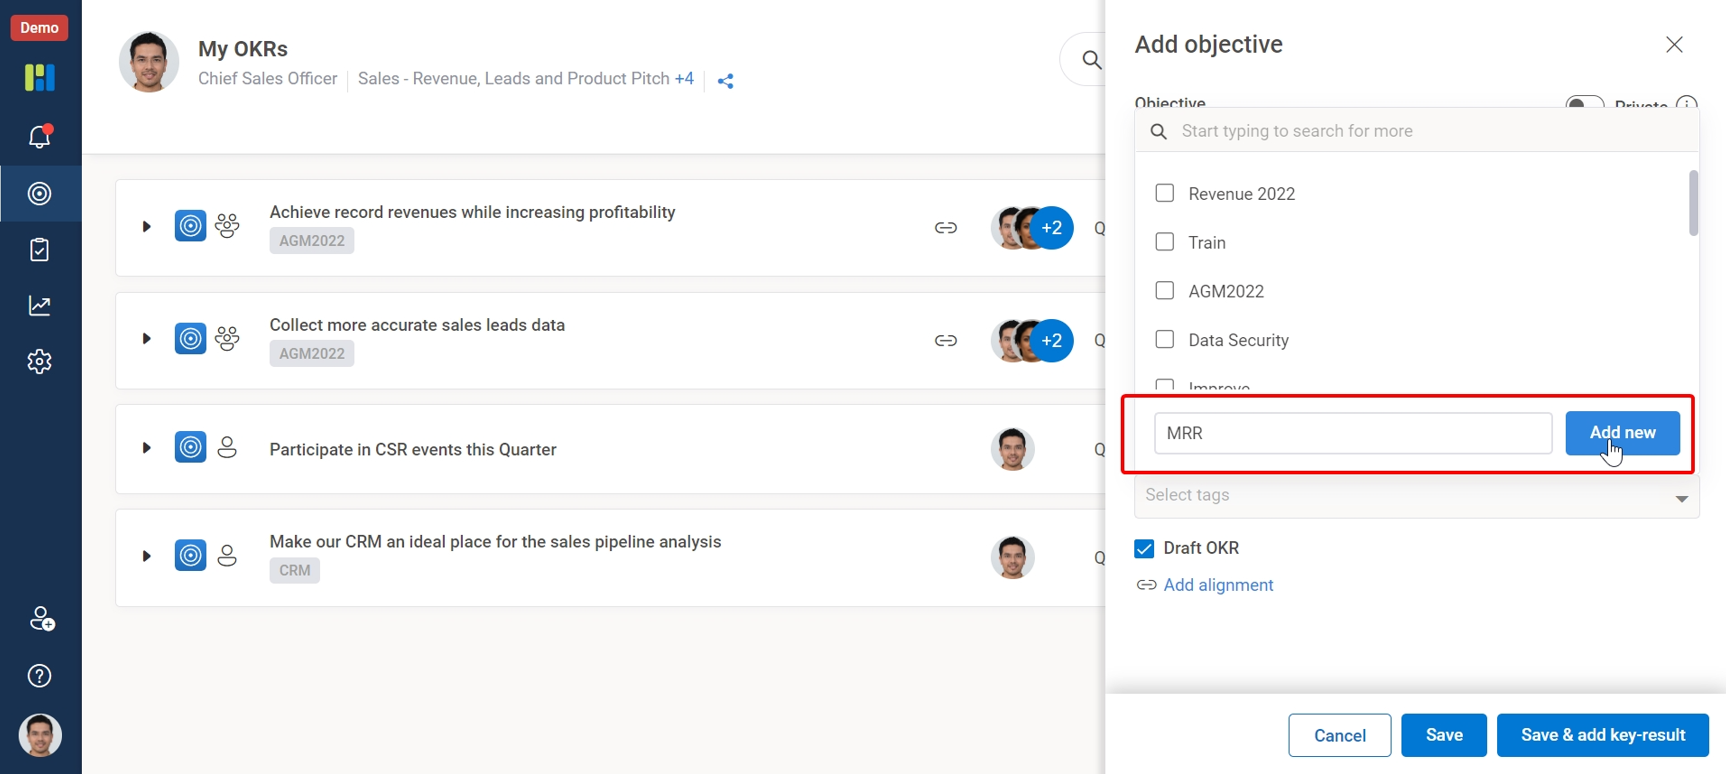Click the share icon beside team names
Screen dimensions: 1726x774
click(x=726, y=81)
